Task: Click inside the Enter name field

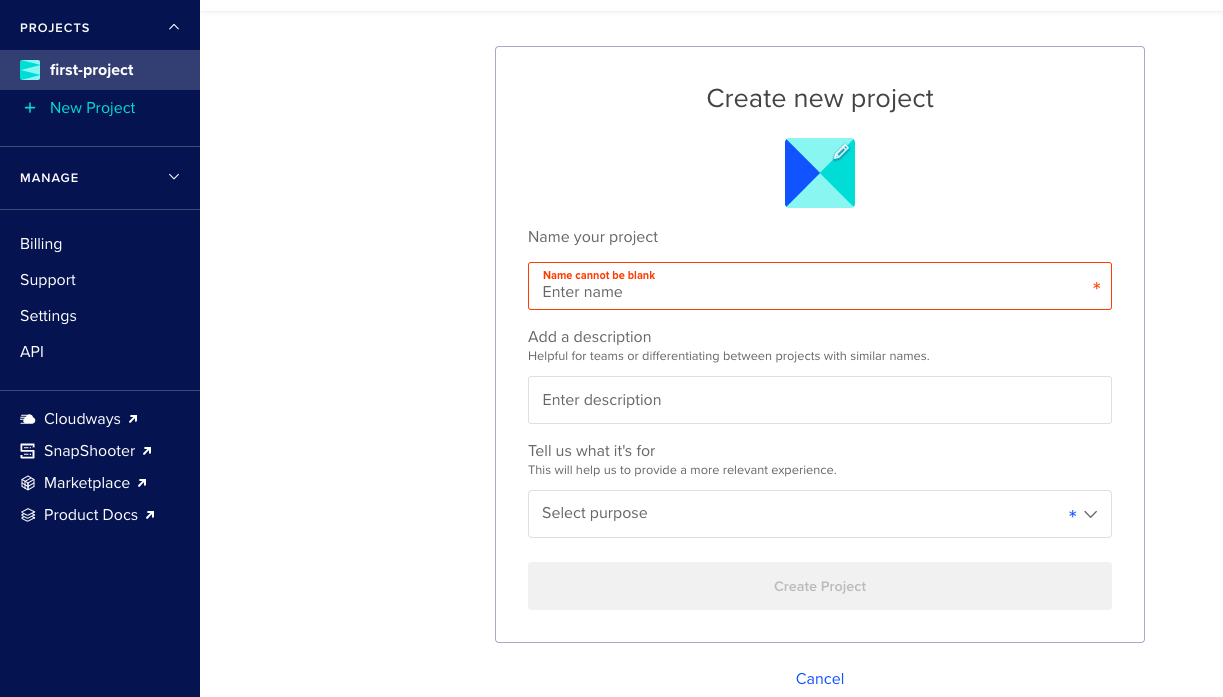Action: click(820, 291)
